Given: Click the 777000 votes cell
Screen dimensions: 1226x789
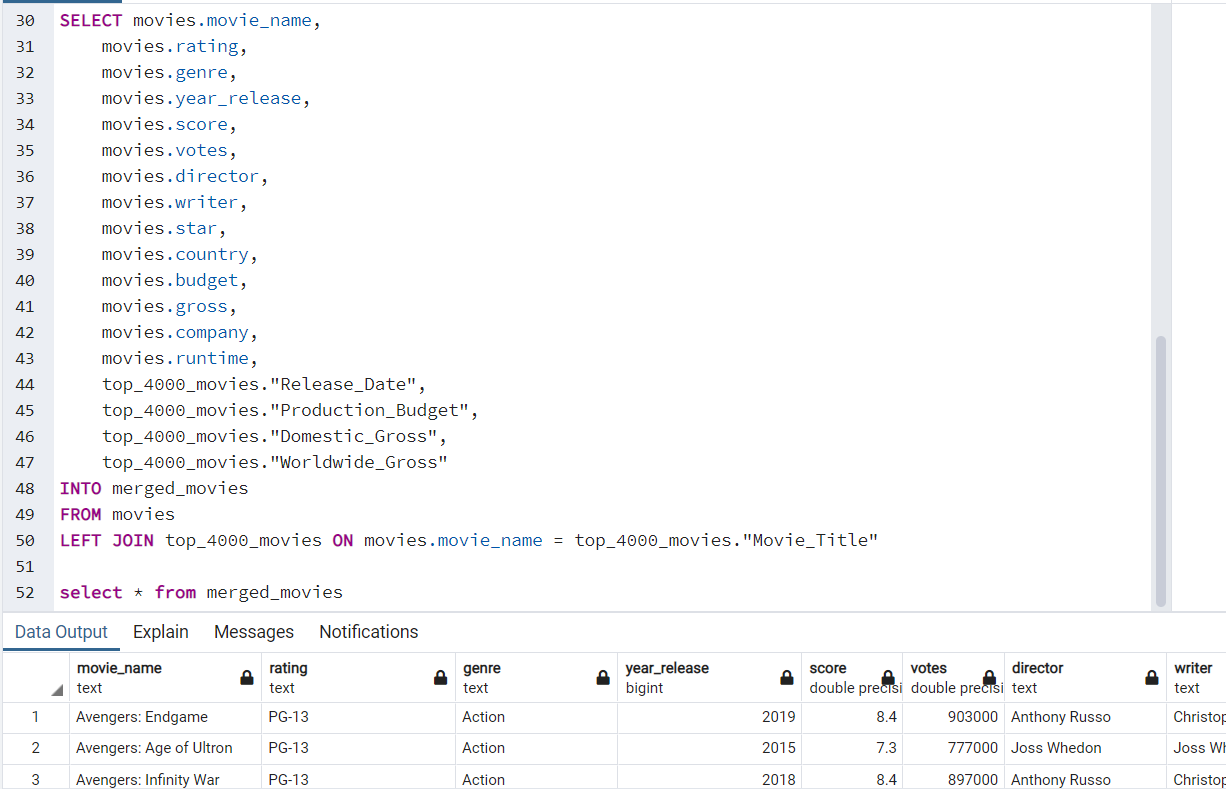Looking at the screenshot, I should click(954, 748).
